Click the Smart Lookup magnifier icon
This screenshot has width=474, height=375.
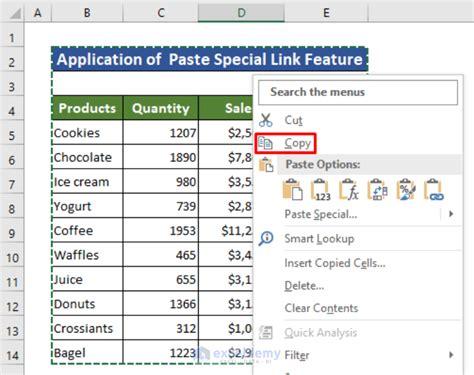tap(266, 239)
